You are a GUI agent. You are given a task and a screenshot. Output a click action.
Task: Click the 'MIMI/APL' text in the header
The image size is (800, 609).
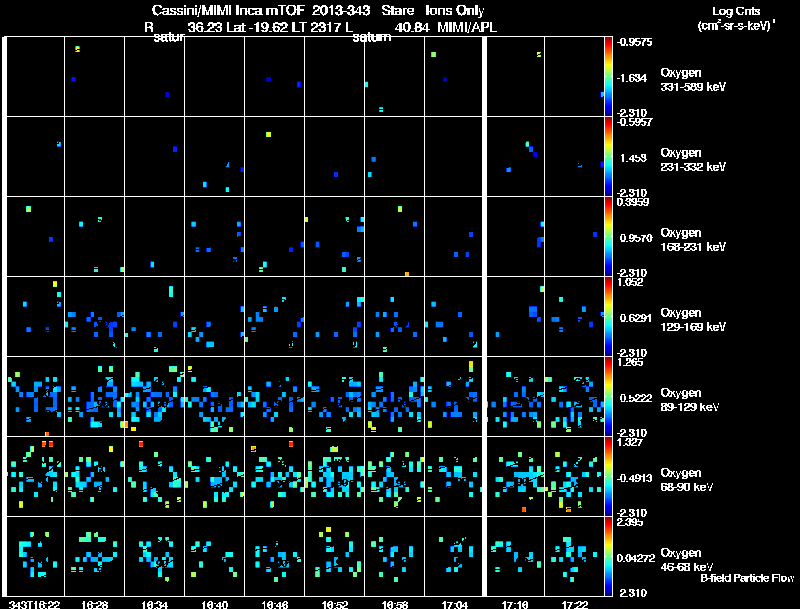coord(467,27)
